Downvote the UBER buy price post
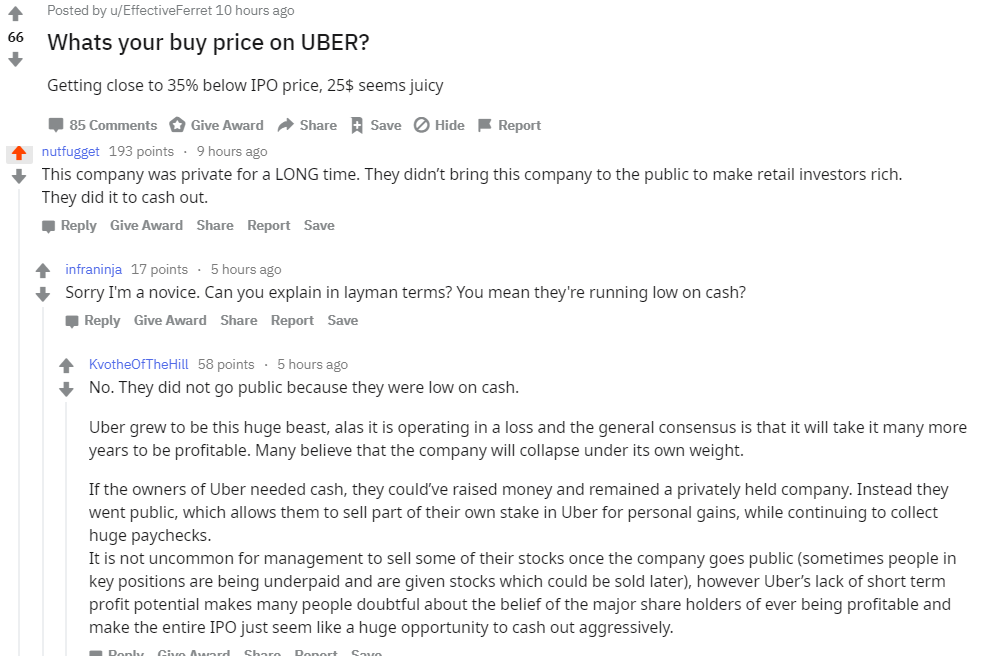This screenshot has height=656, width=989. pyautogui.click(x=15, y=59)
